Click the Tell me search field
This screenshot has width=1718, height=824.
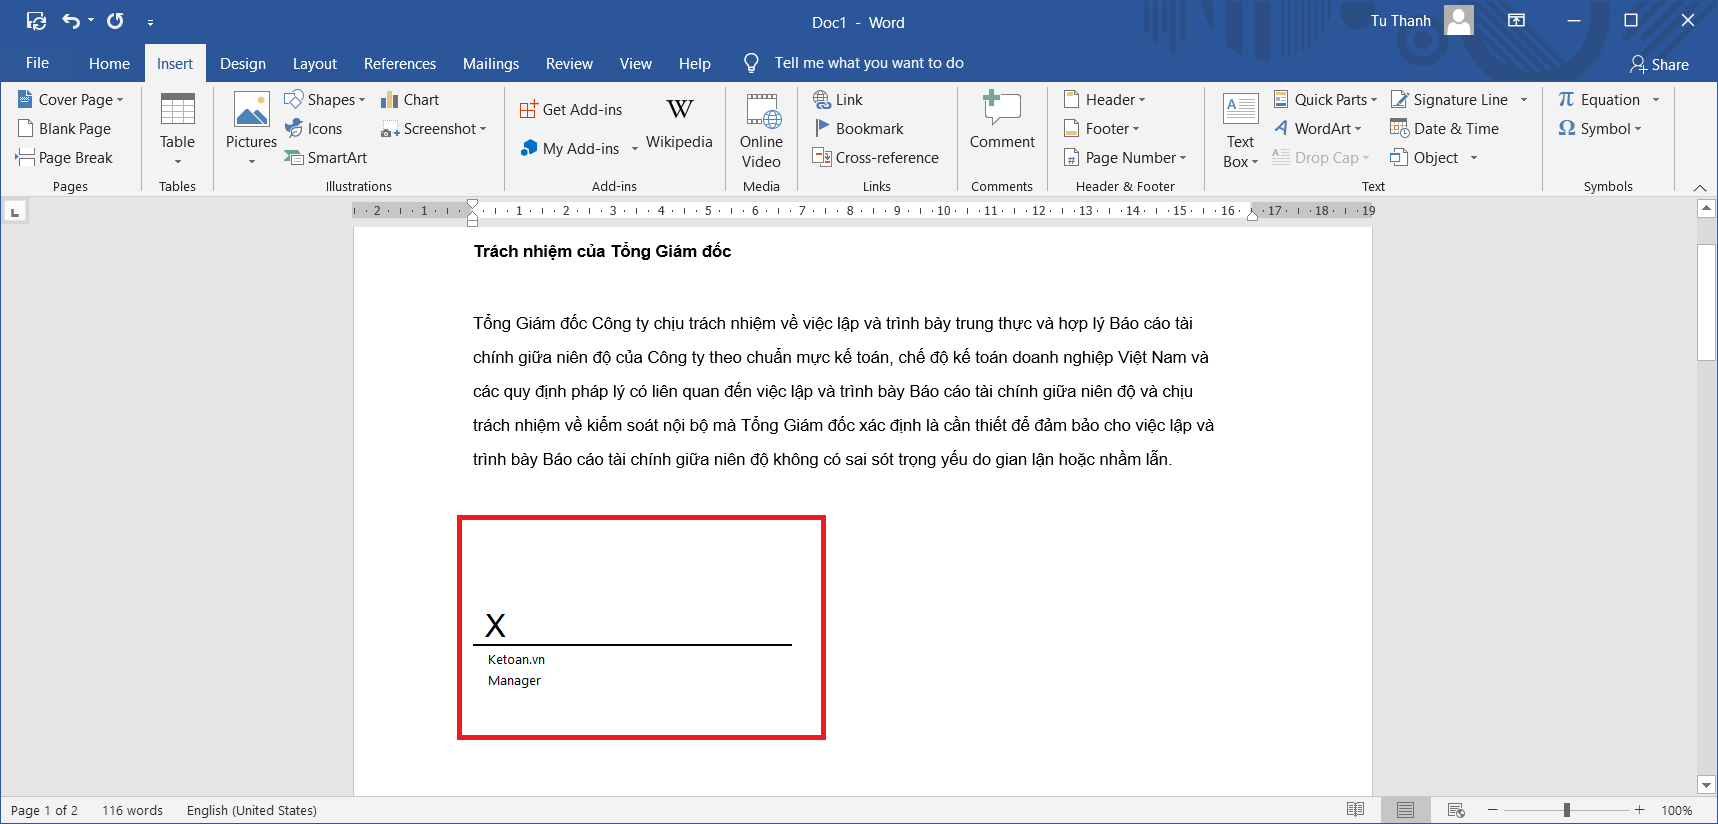[x=868, y=63]
